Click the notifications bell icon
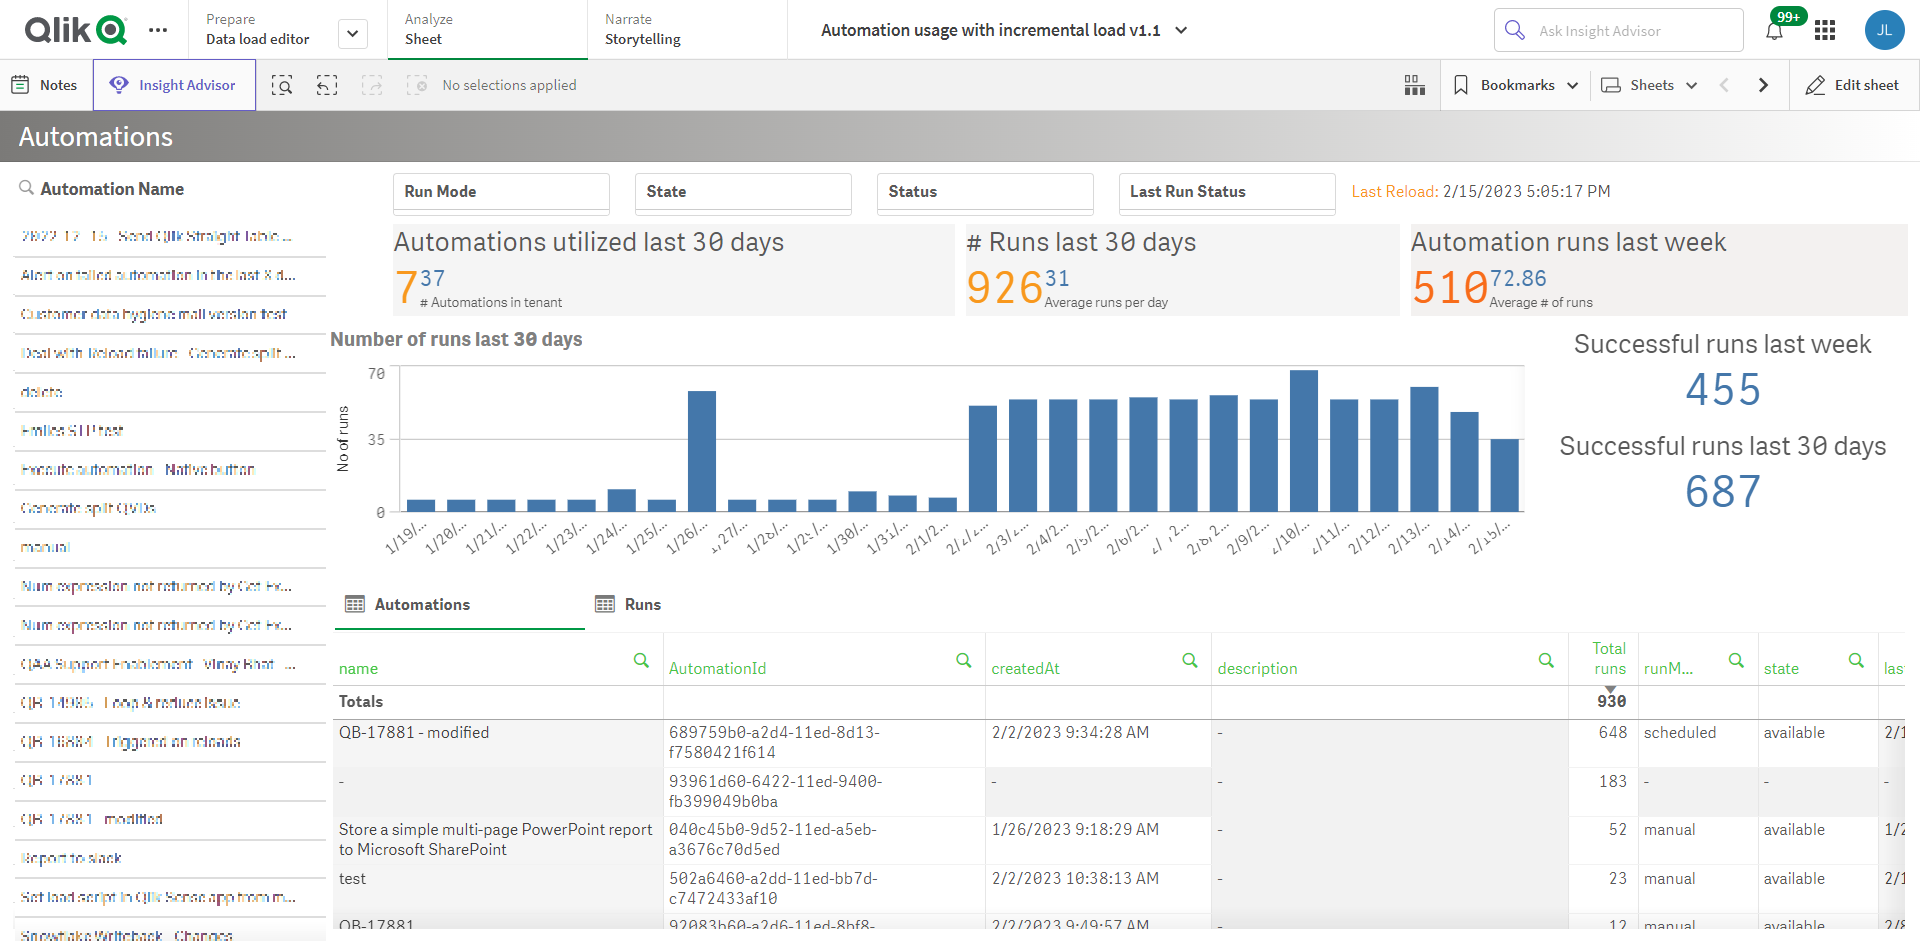Screen dimensions: 1920x941 point(1774,30)
